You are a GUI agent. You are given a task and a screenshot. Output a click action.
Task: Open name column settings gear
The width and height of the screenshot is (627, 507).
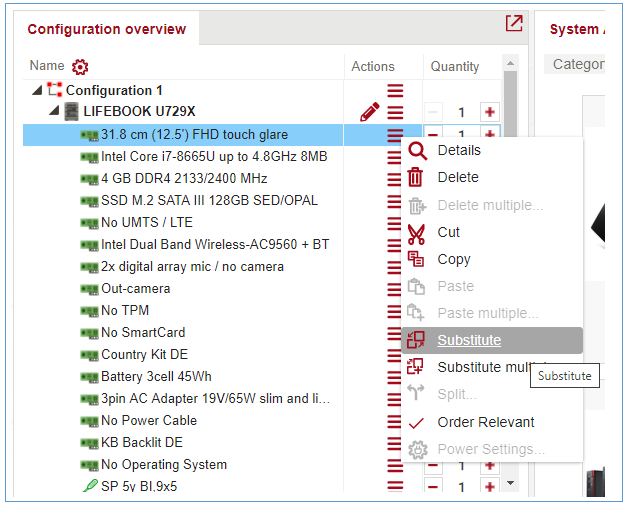[x=80, y=67]
